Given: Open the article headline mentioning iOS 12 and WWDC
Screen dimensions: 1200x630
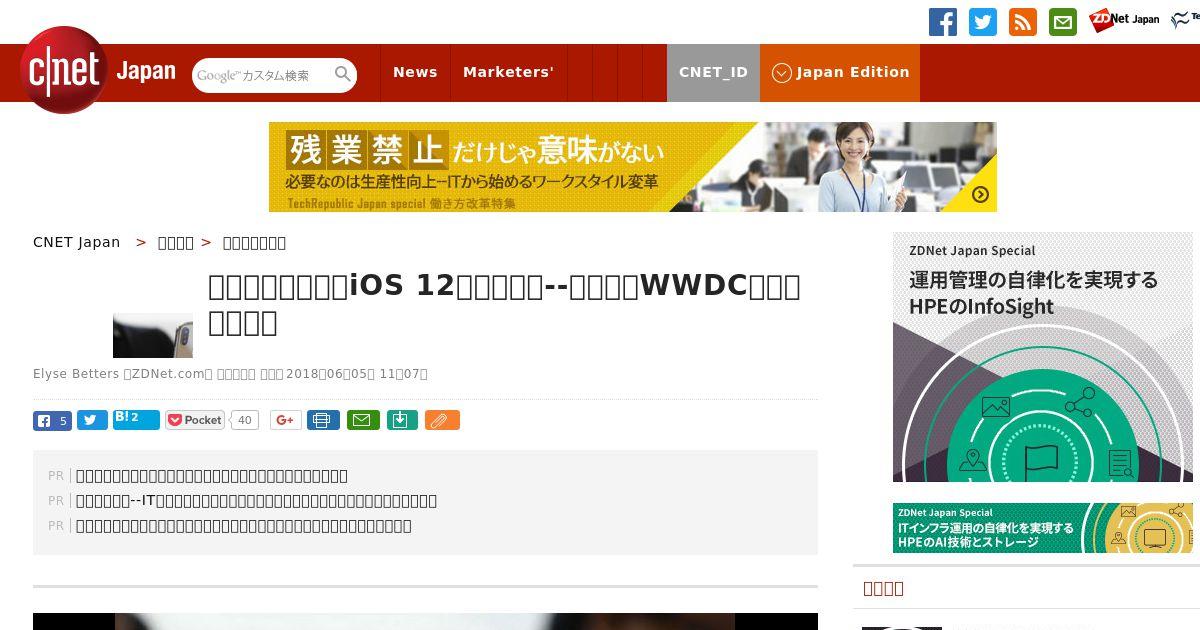Looking at the screenshot, I should coord(504,304).
